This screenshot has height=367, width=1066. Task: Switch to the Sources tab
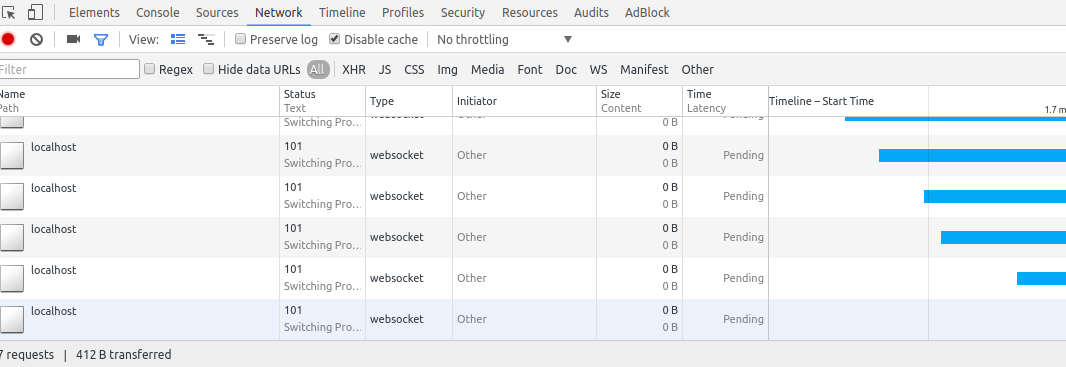point(217,12)
